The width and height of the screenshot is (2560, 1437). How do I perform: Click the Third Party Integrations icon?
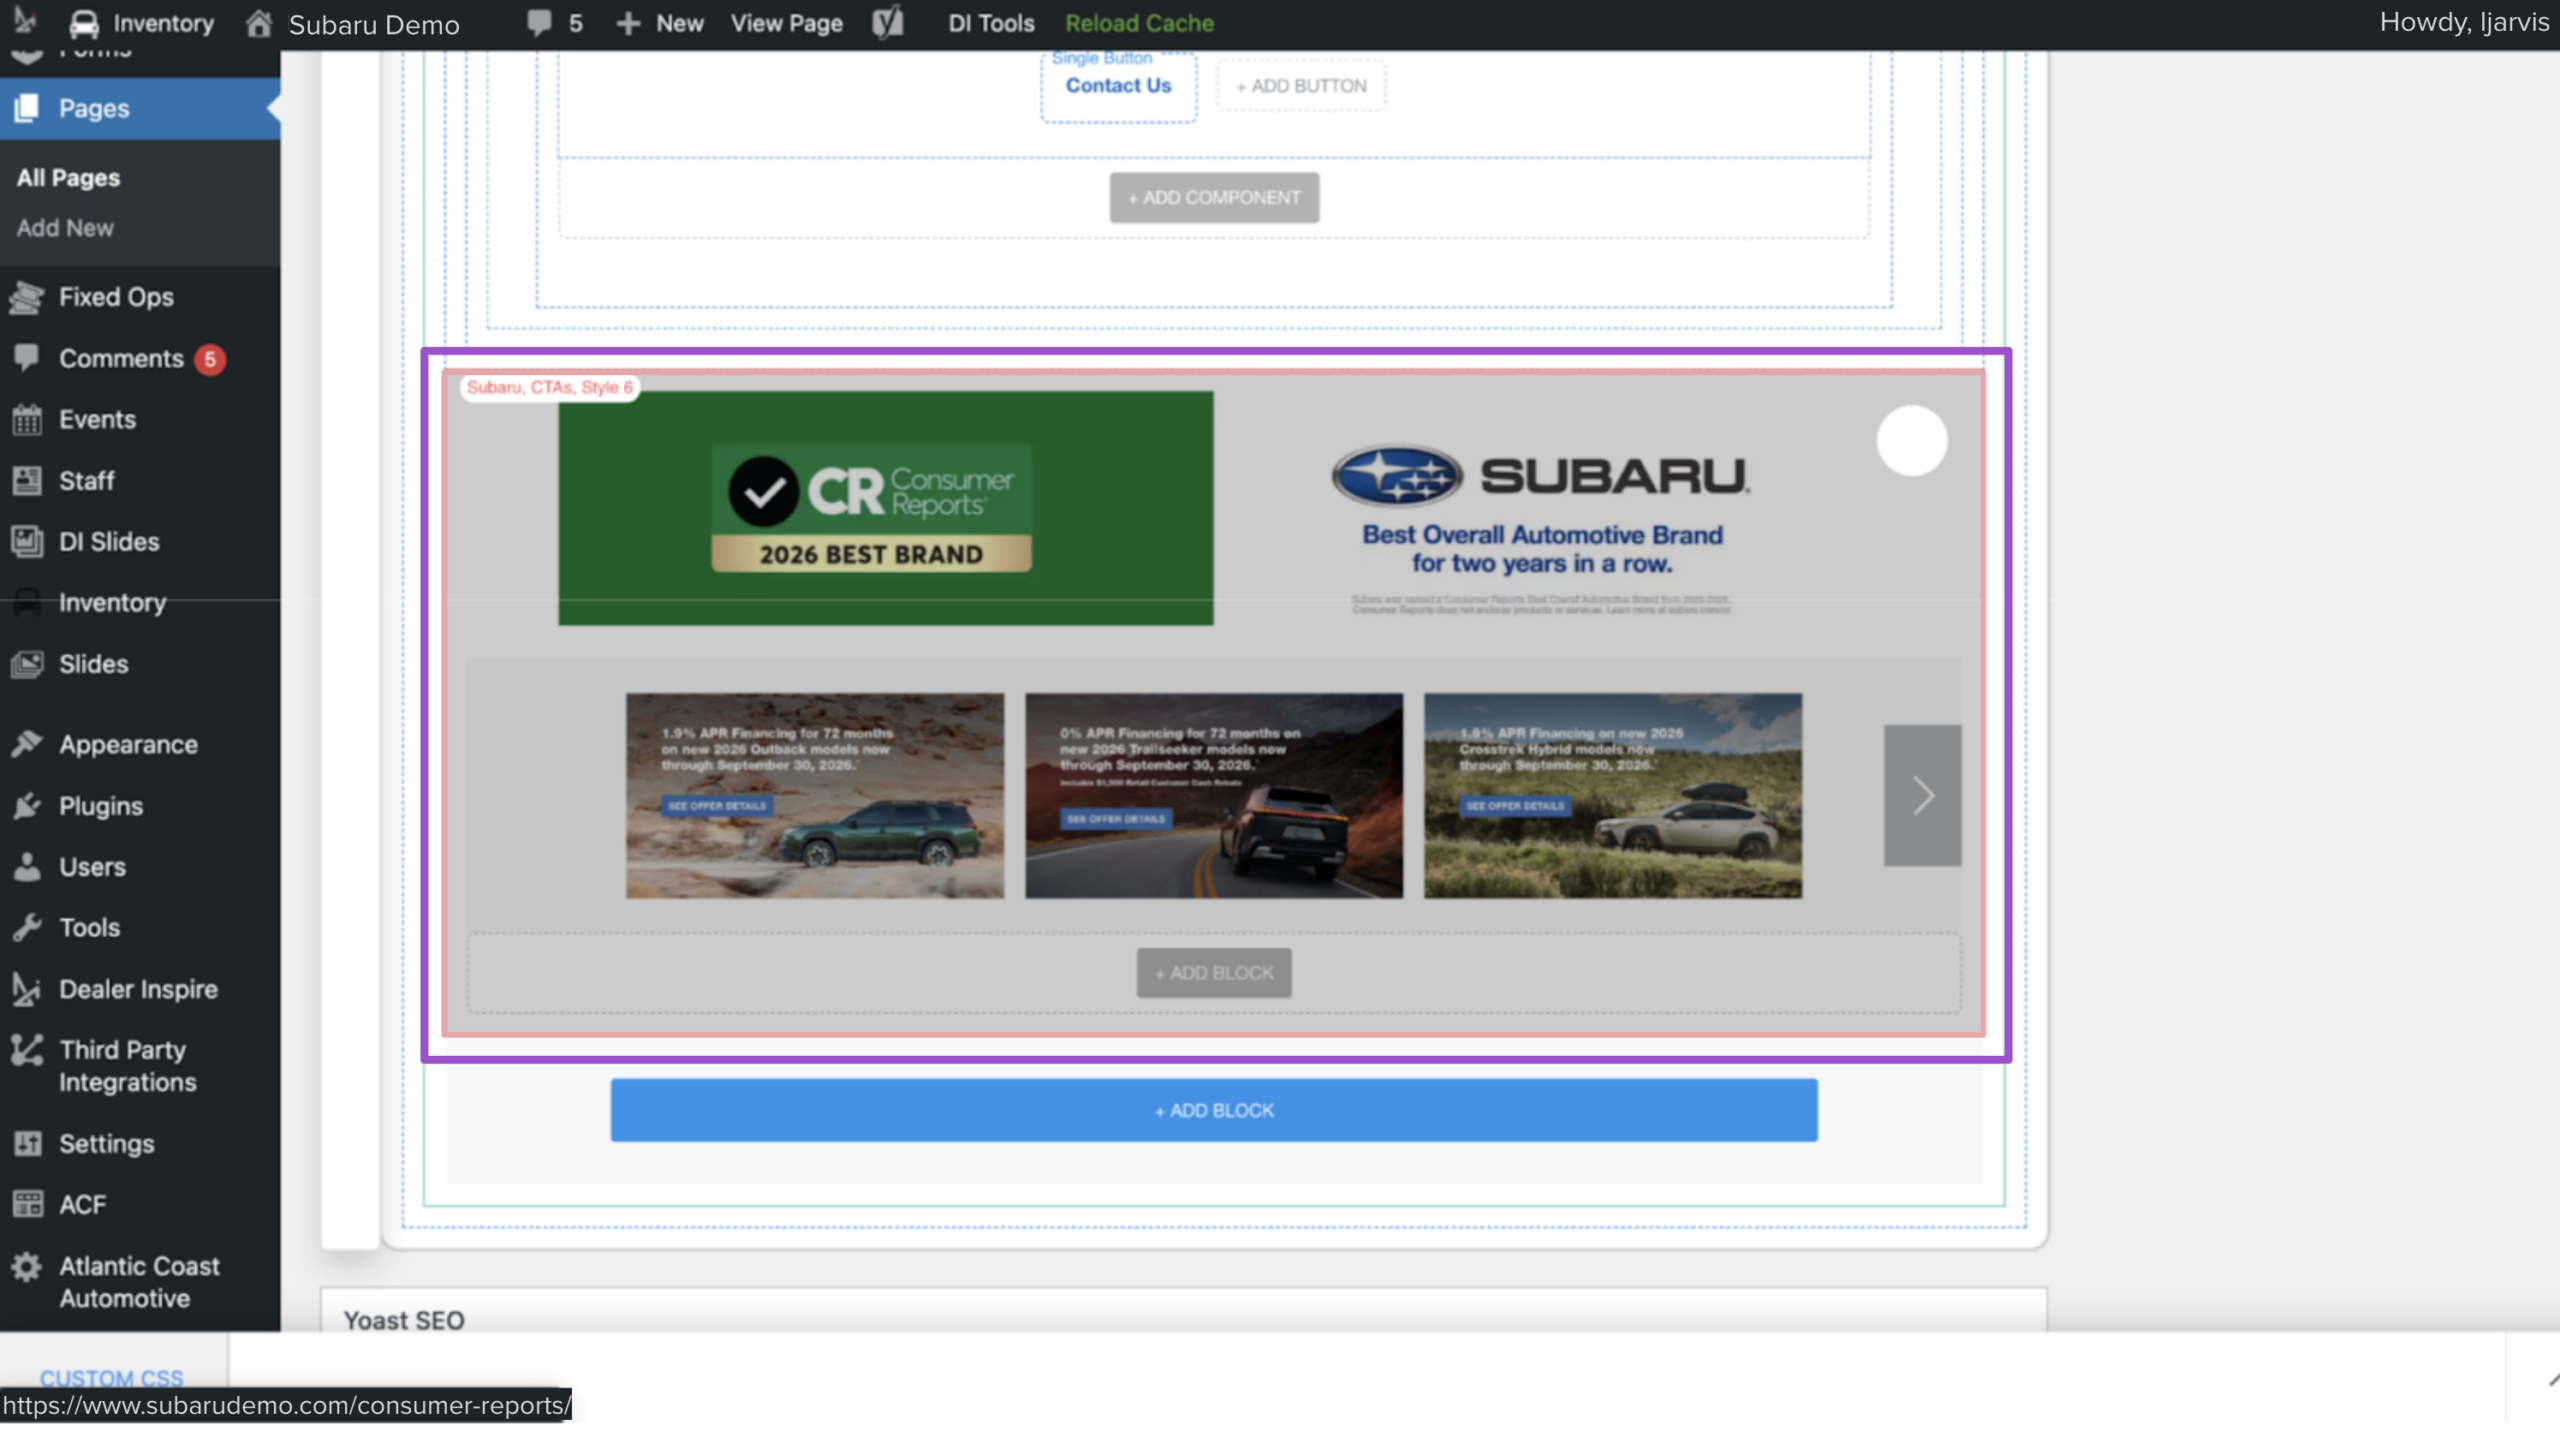(27, 1049)
